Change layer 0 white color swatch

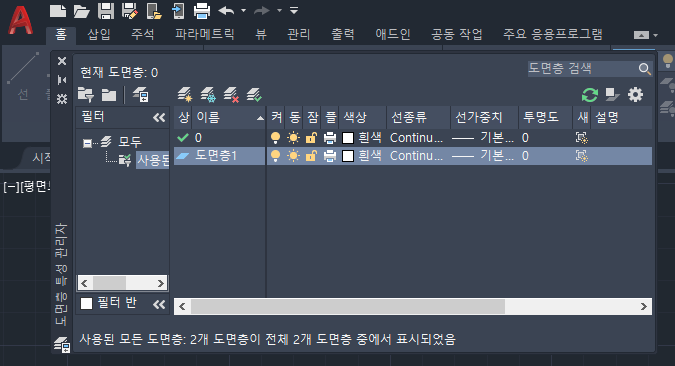click(x=348, y=138)
